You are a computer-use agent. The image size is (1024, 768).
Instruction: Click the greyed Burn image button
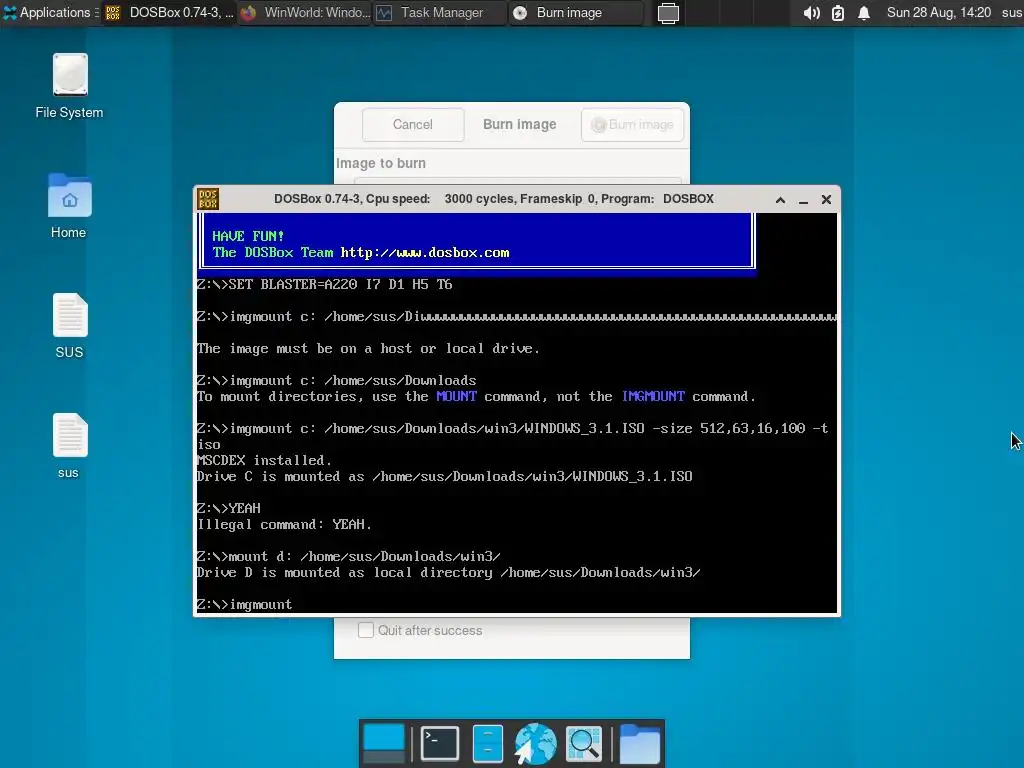pyautogui.click(x=632, y=124)
